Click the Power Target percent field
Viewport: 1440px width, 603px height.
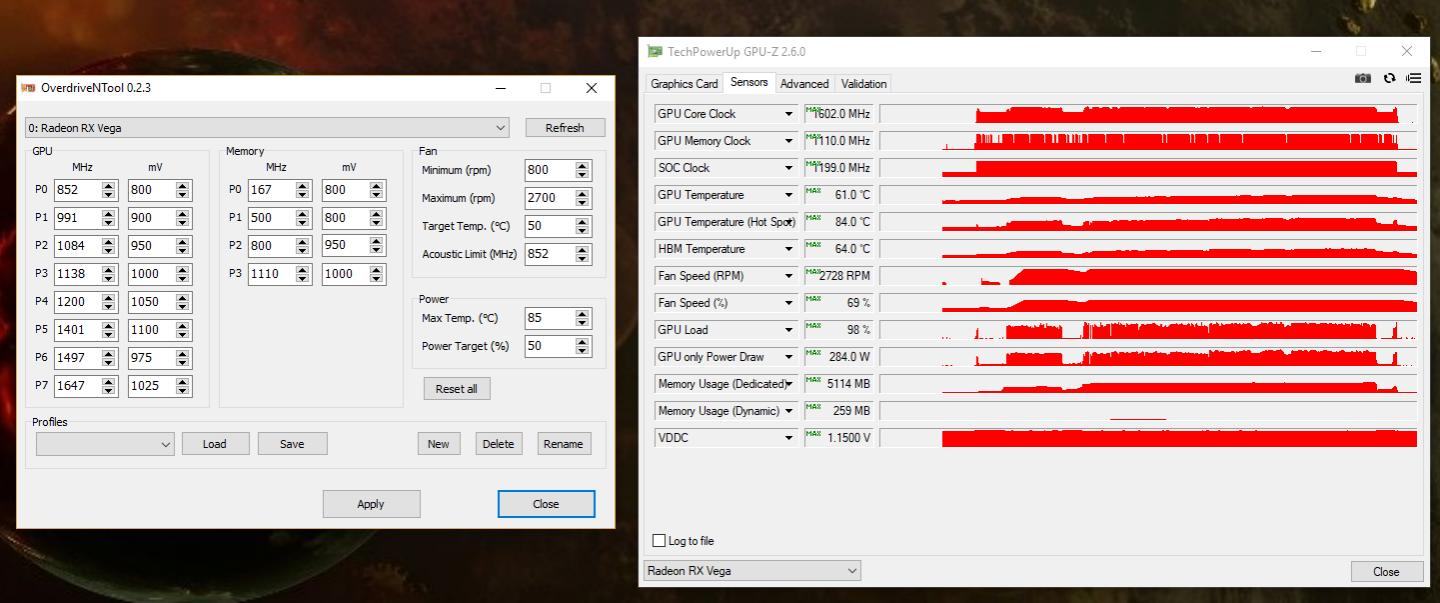pyautogui.click(x=549, y=346)
